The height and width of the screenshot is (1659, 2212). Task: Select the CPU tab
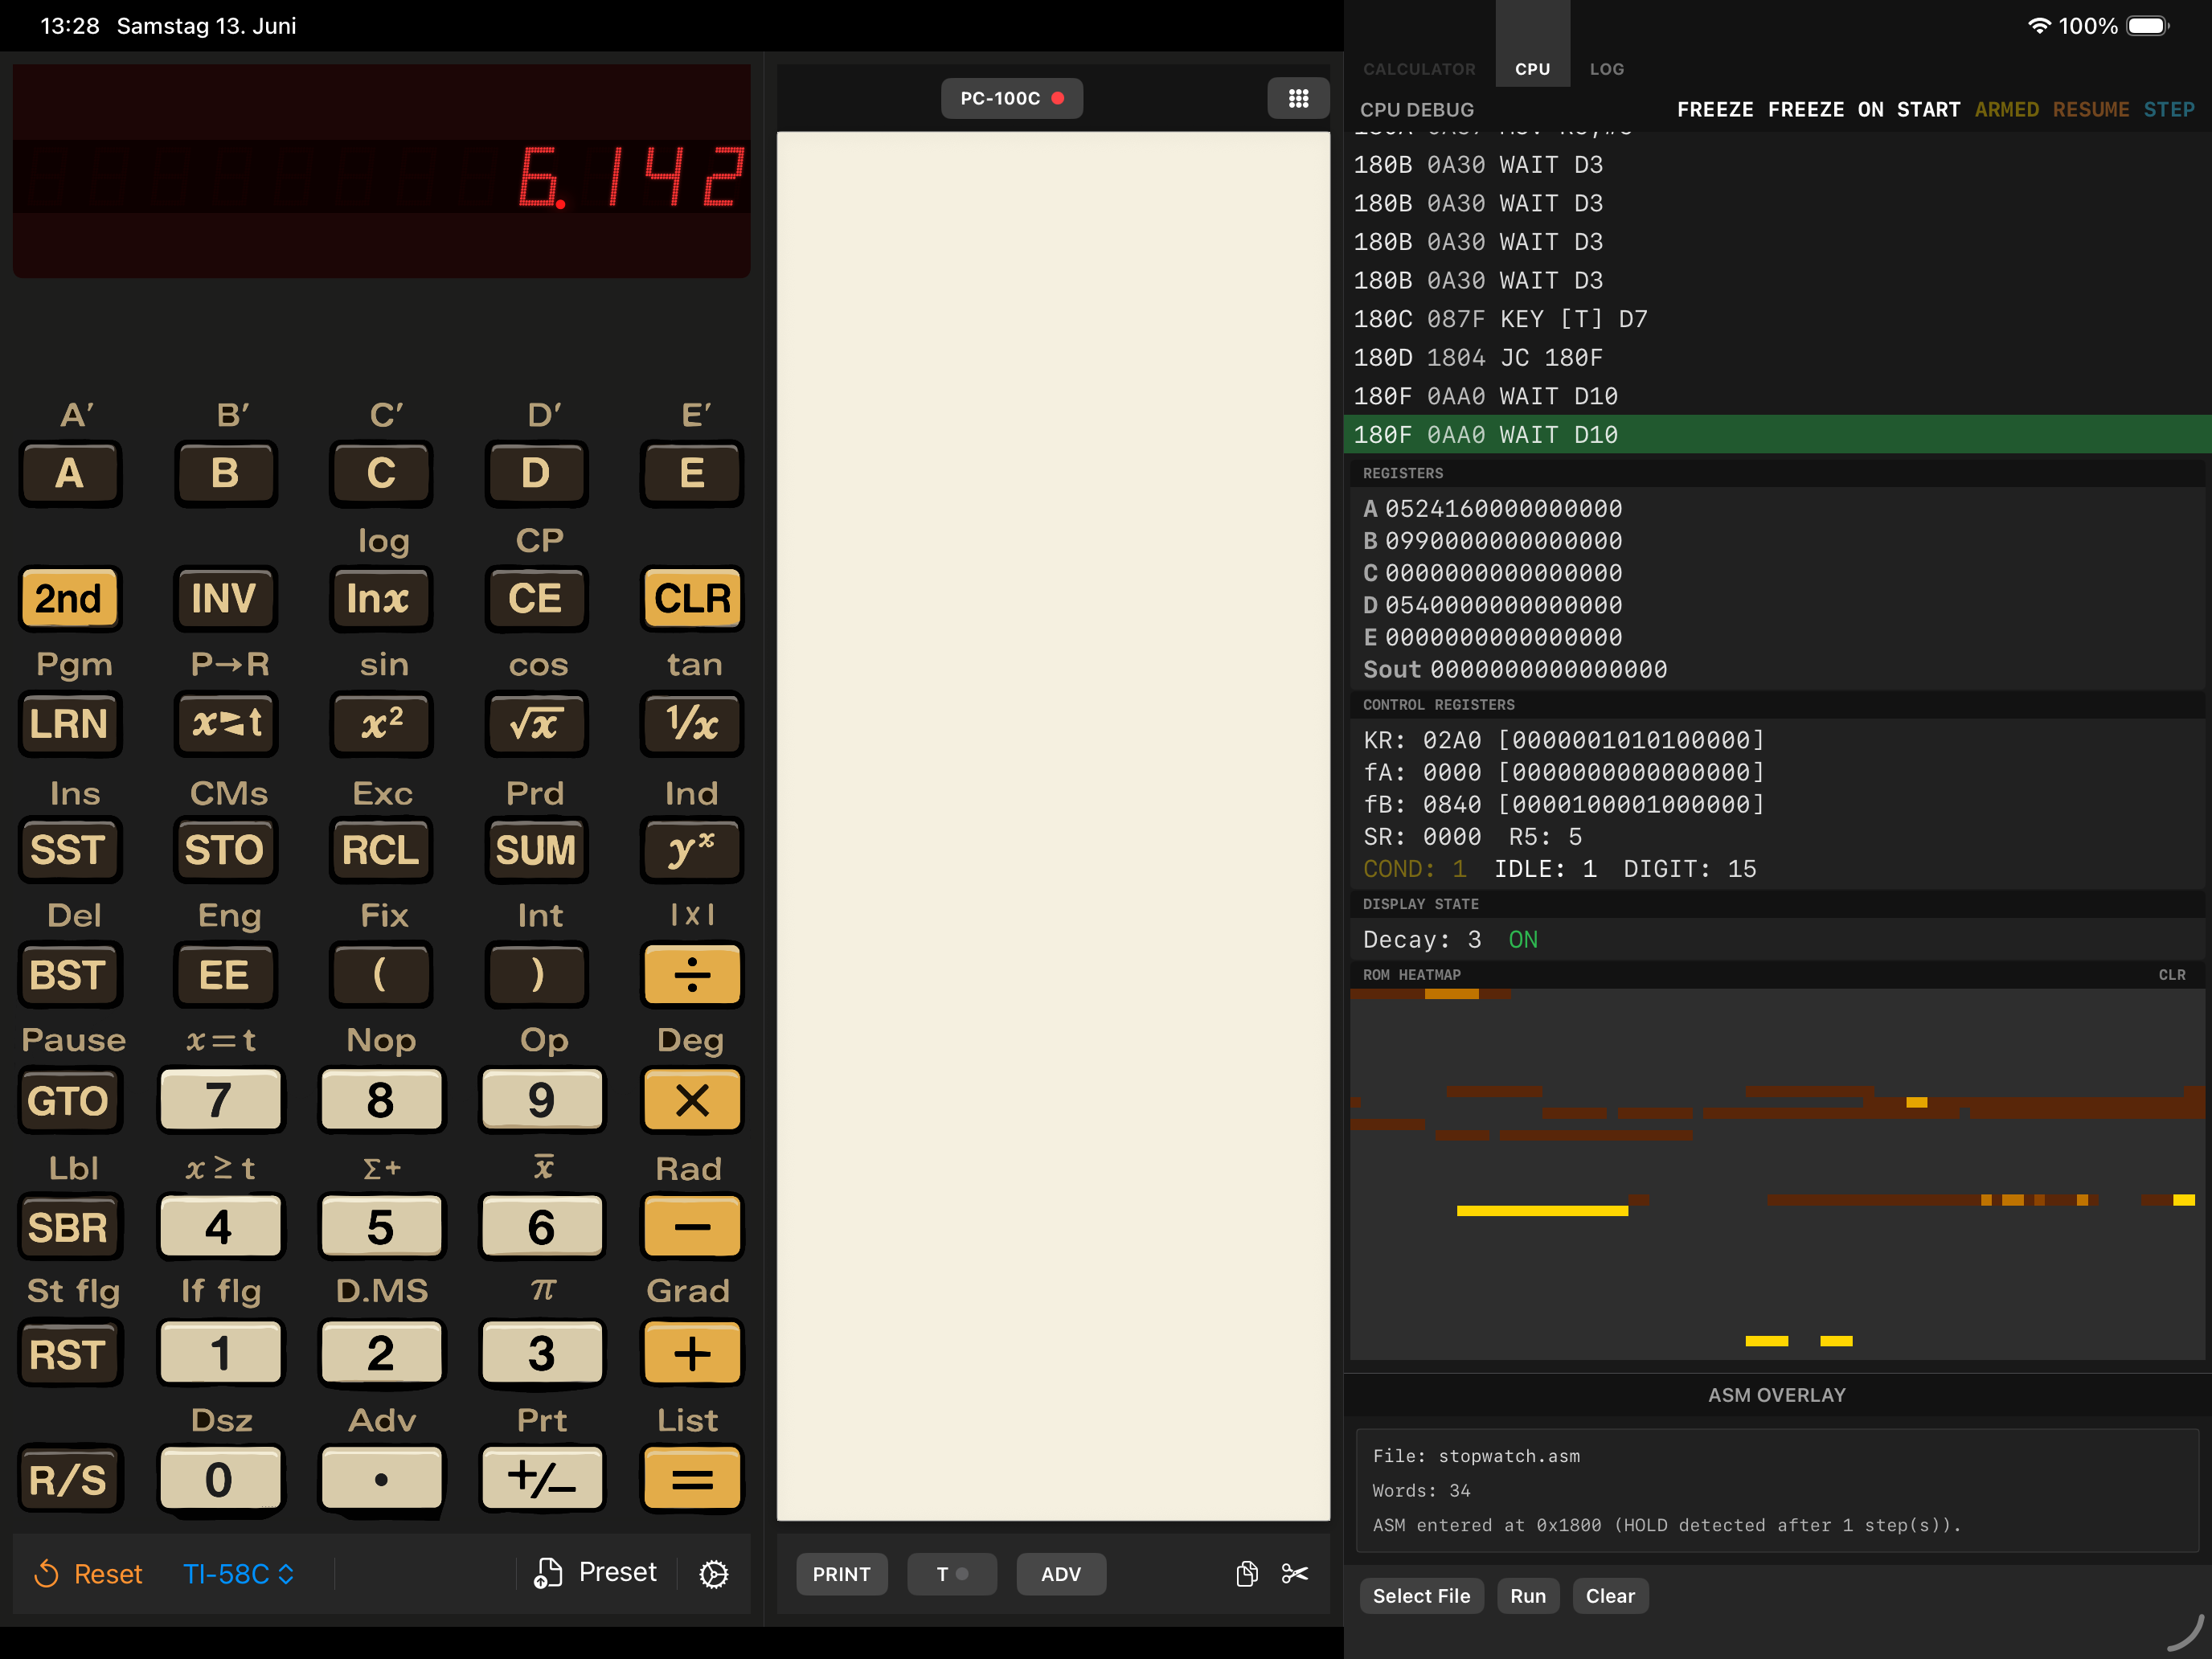pos(1532,69)
